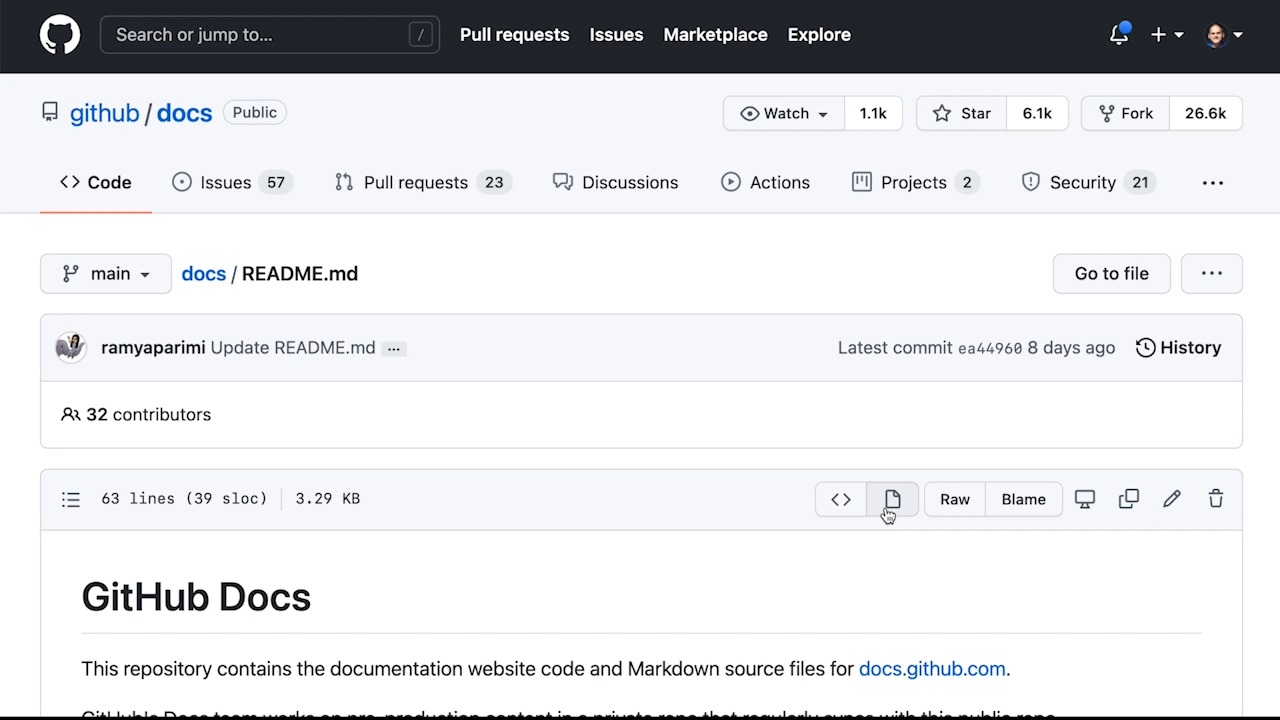Switch to rendered Markdown view
This screenshot has width=1280, height=720.
coord(891,498)
